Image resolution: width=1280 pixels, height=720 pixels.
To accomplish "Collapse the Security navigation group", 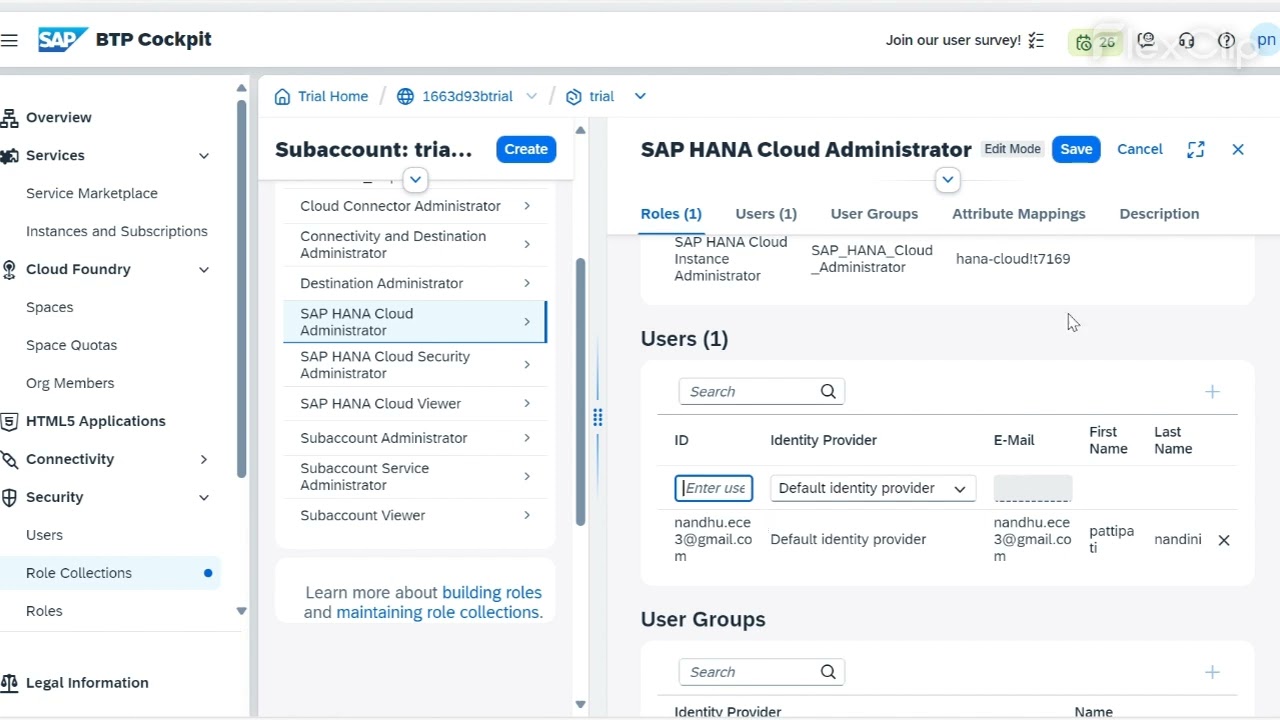I will [x=204, y=498].
